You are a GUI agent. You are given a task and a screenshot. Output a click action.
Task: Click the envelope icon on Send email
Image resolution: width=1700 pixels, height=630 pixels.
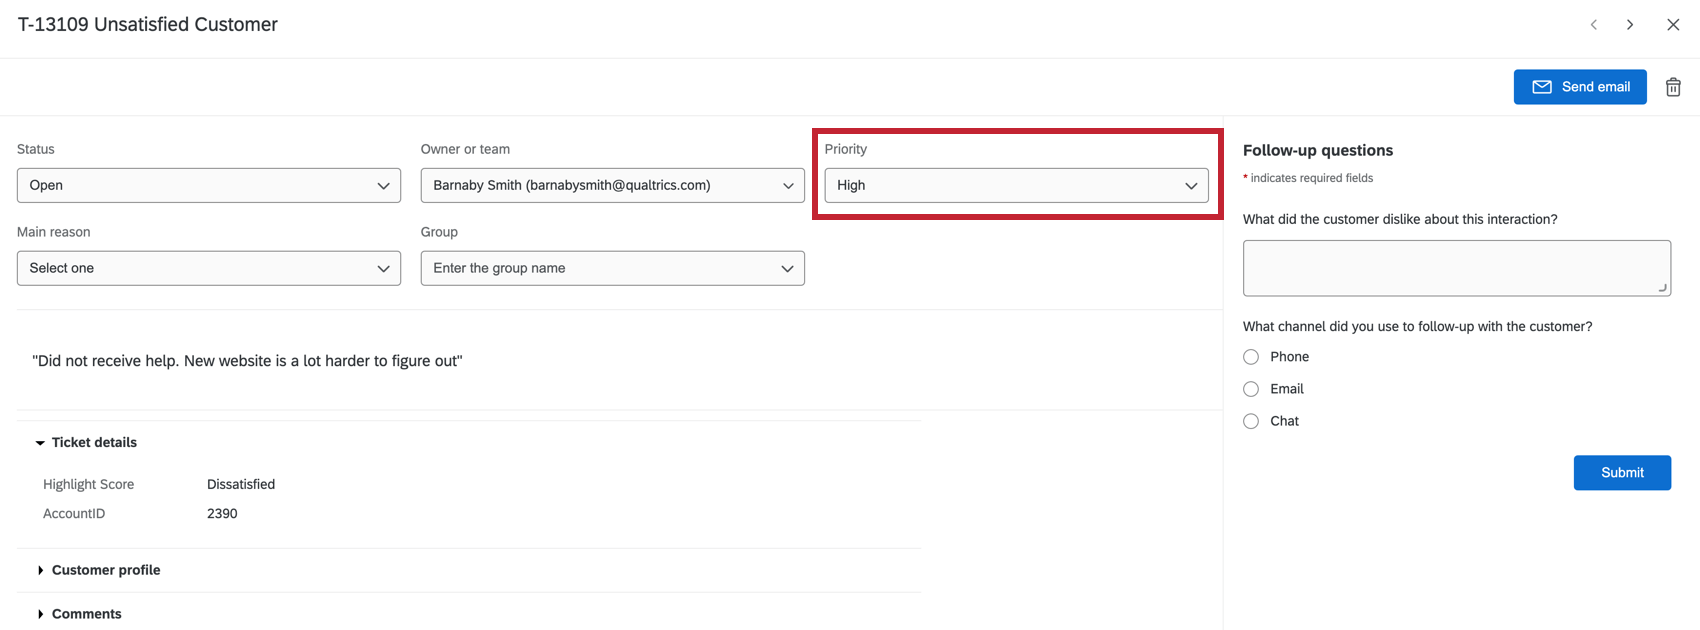(x=1542, y=87)
